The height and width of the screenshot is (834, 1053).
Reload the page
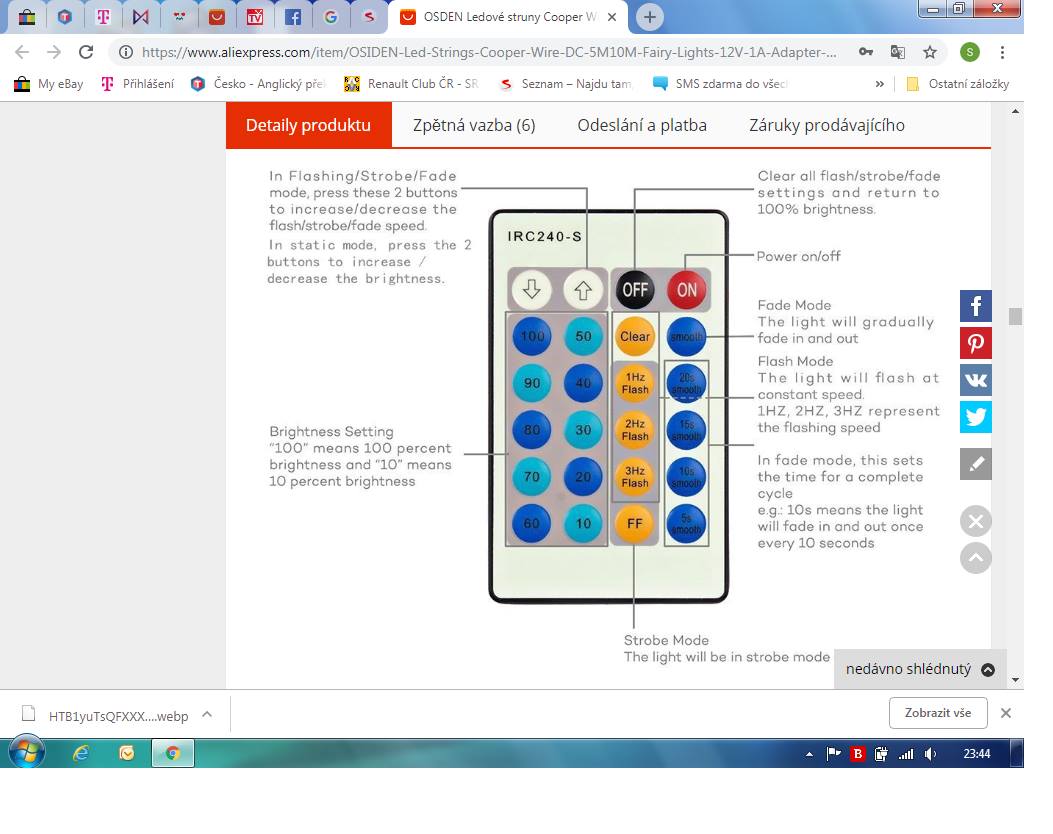point(86,52)
